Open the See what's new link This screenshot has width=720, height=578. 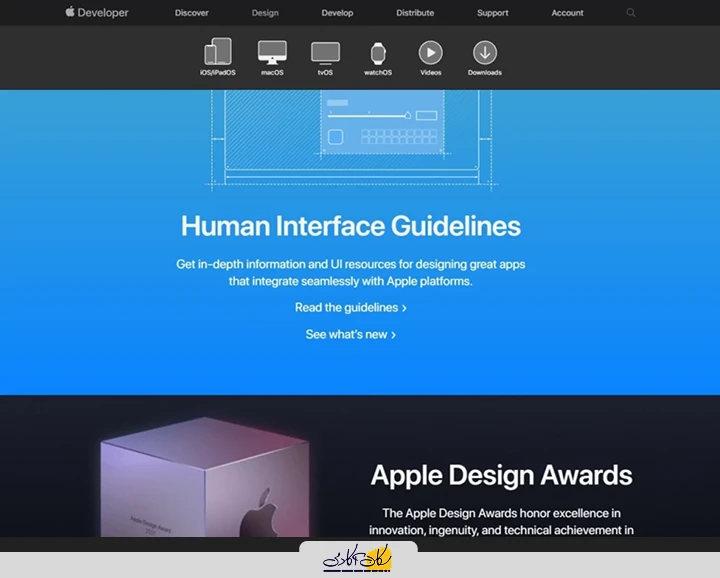[350, 335]
